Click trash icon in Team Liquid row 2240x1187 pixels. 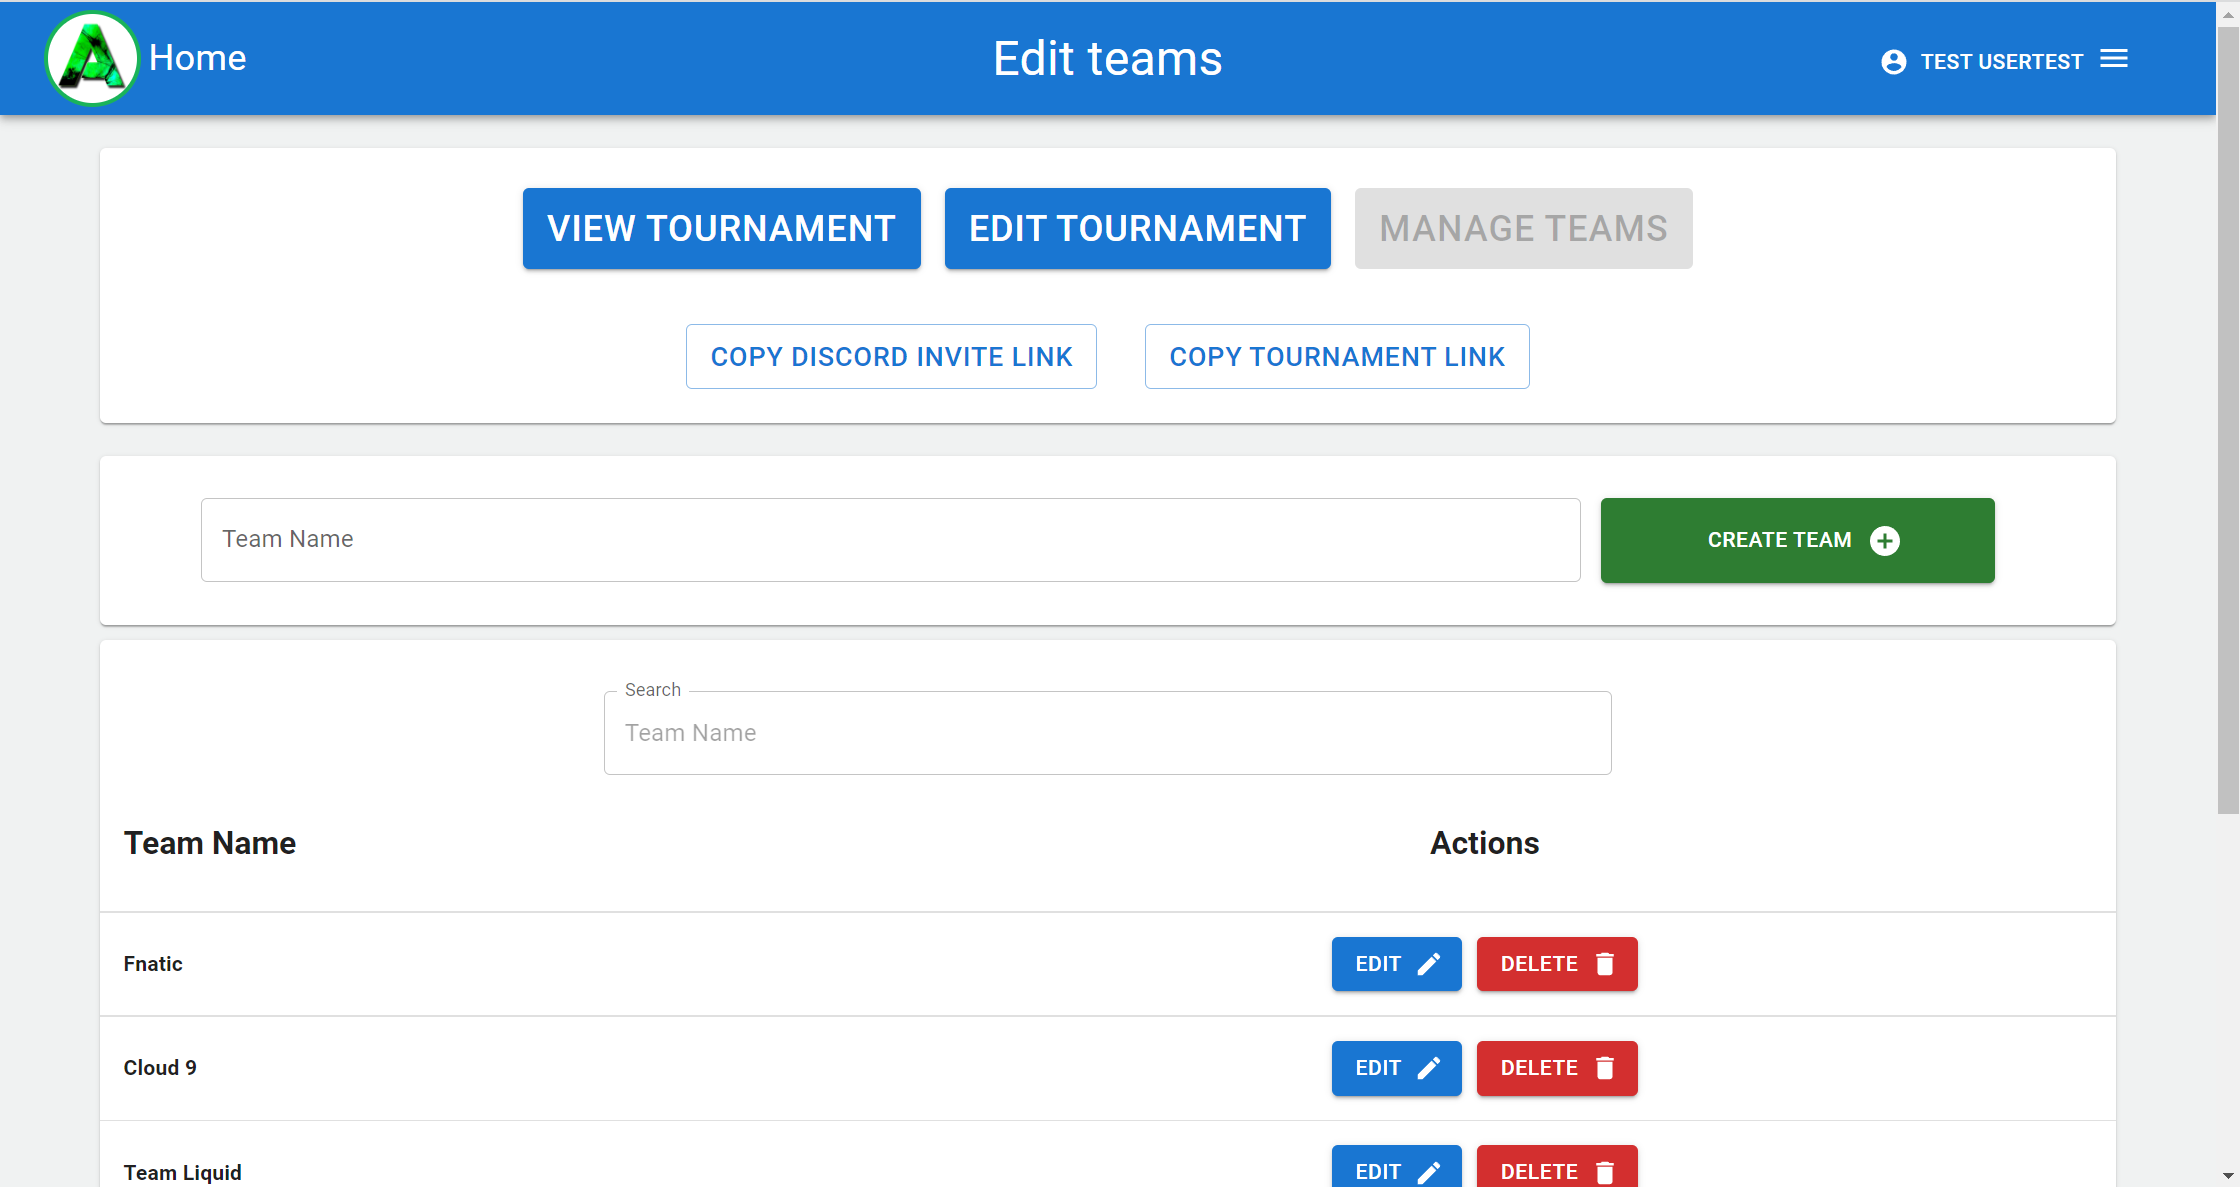(1605, 1172)
